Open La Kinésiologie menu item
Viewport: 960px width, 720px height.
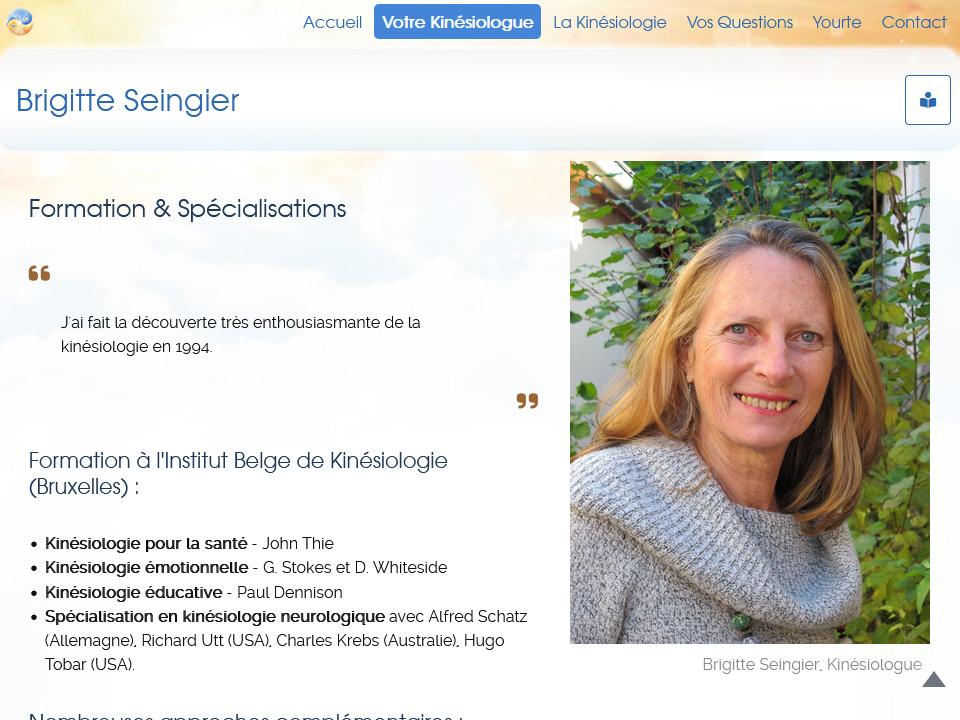click(x=610, y=22)
